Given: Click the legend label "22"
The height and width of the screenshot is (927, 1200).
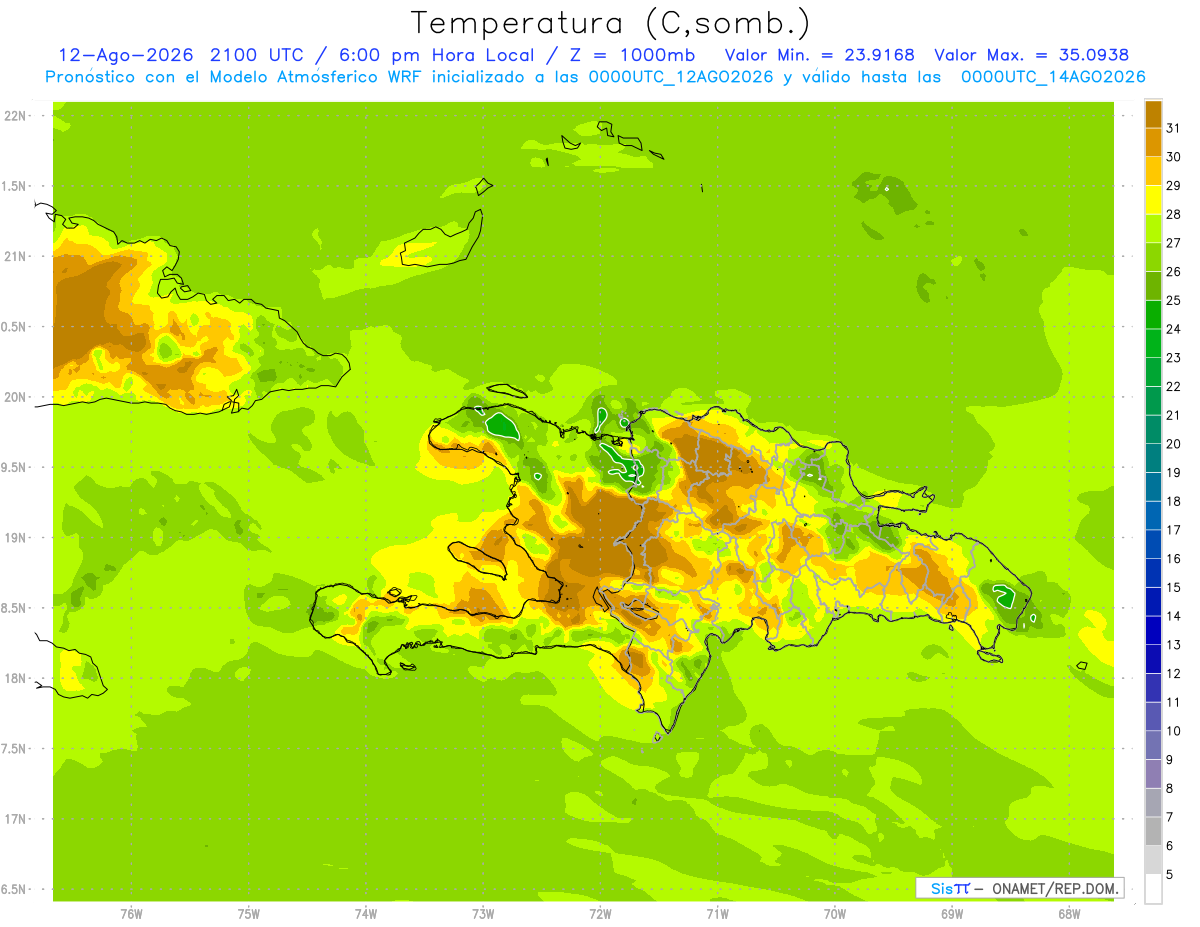Looking at the screenshot, I should click(1174, 386).
